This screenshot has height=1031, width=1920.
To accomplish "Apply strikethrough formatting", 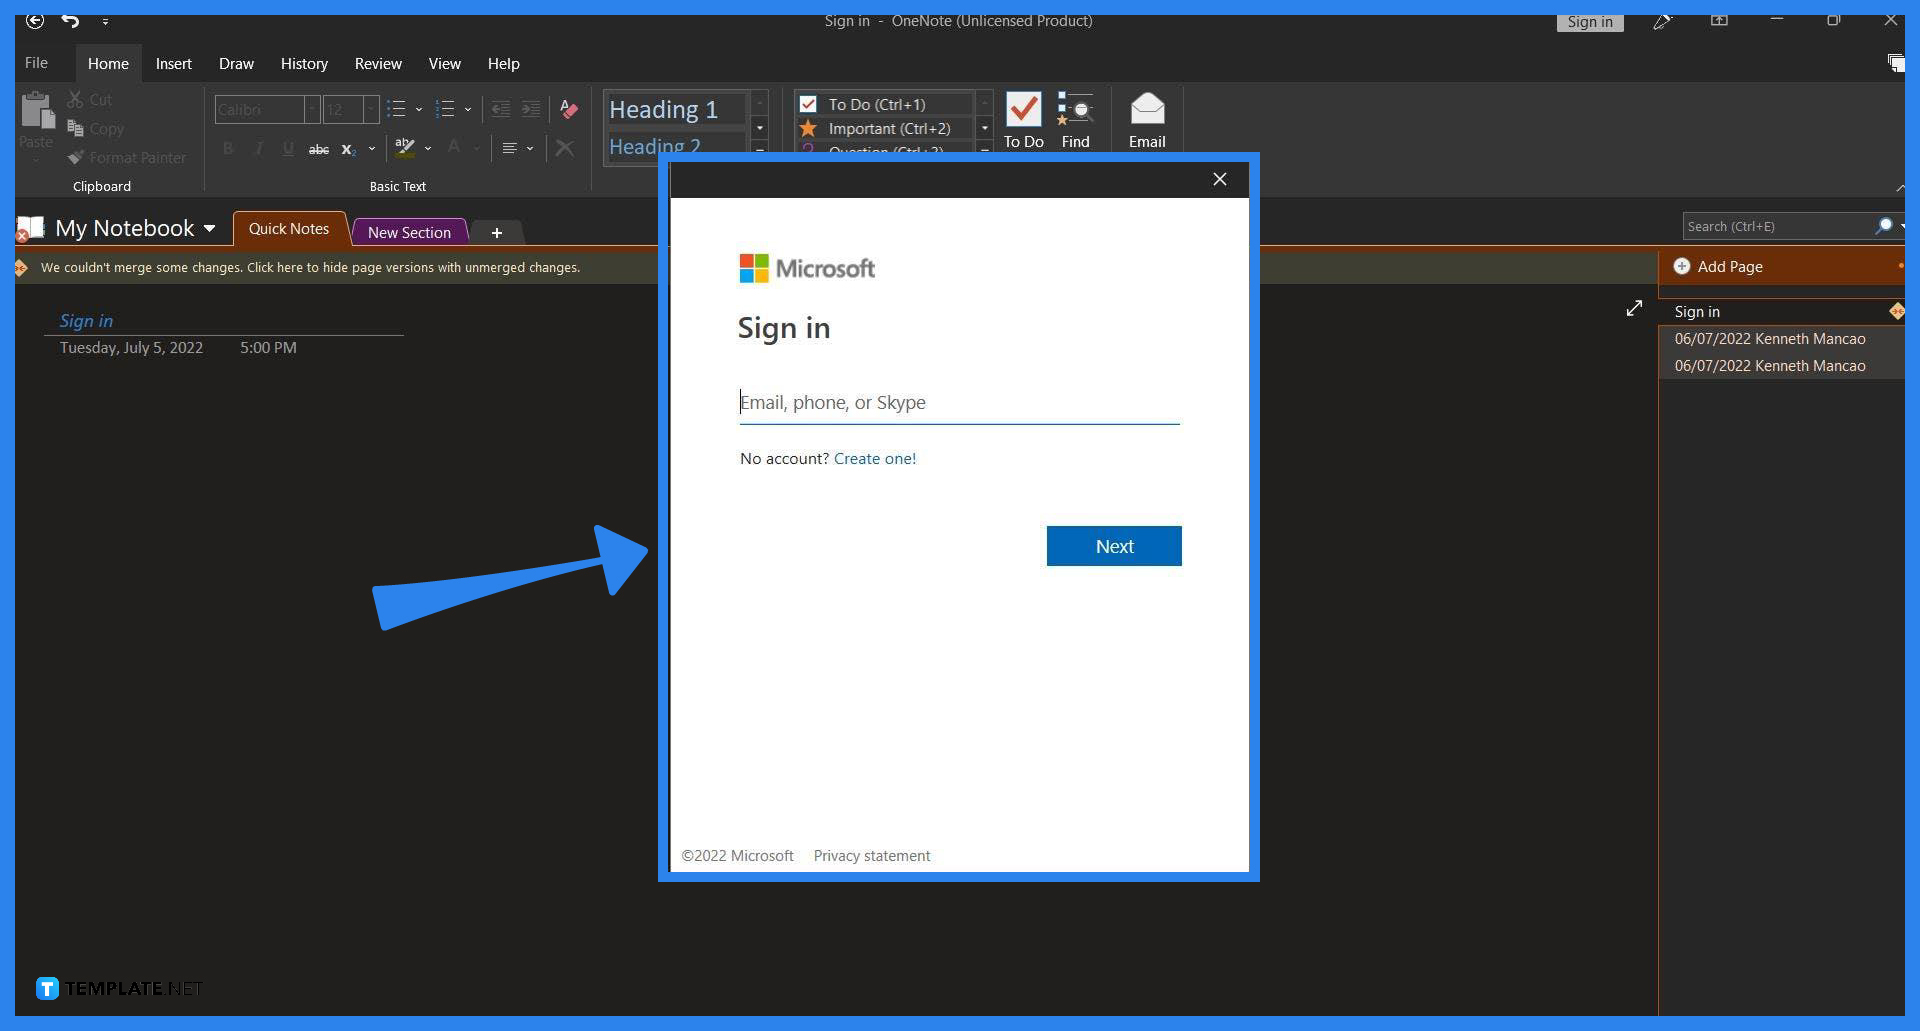I will click(x=318, y=148).
